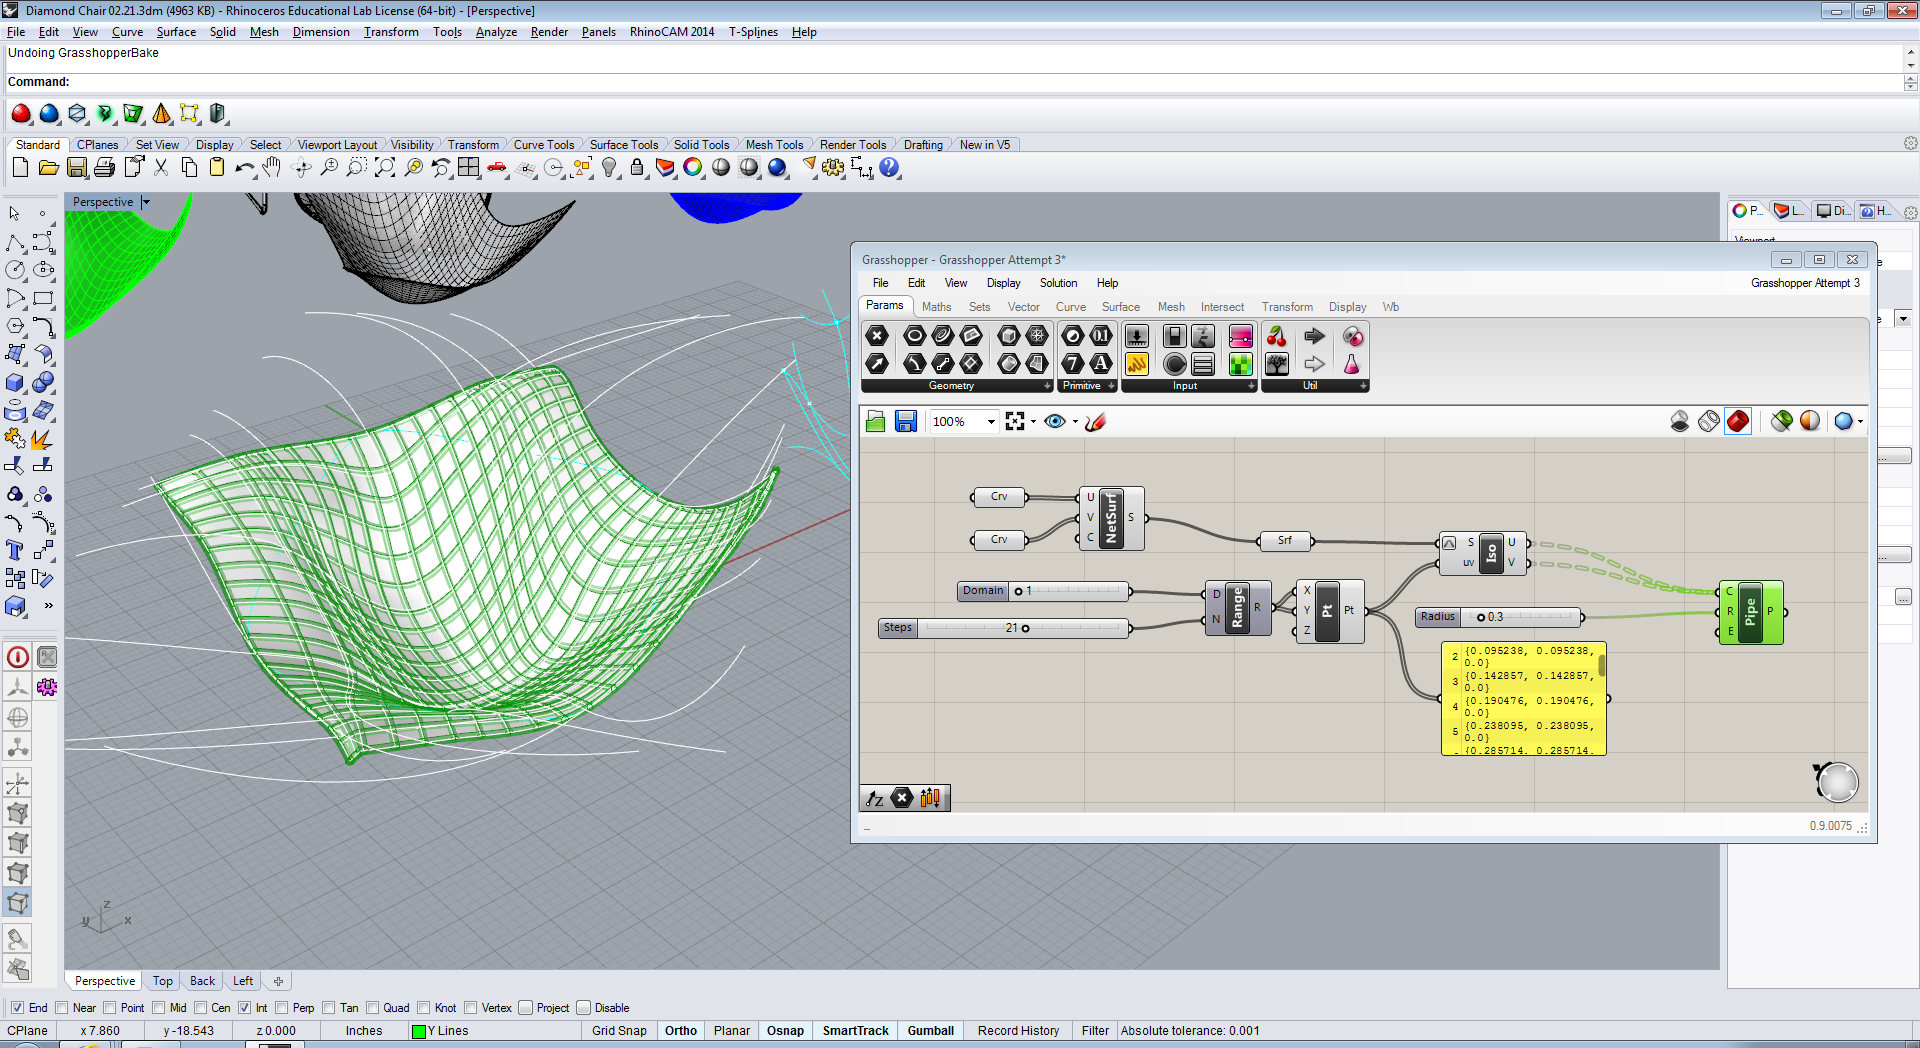This screenshot has width=1920, height=1048.
Task: Toggle the Near osnap checkbox
Action: pos(62,1008)
